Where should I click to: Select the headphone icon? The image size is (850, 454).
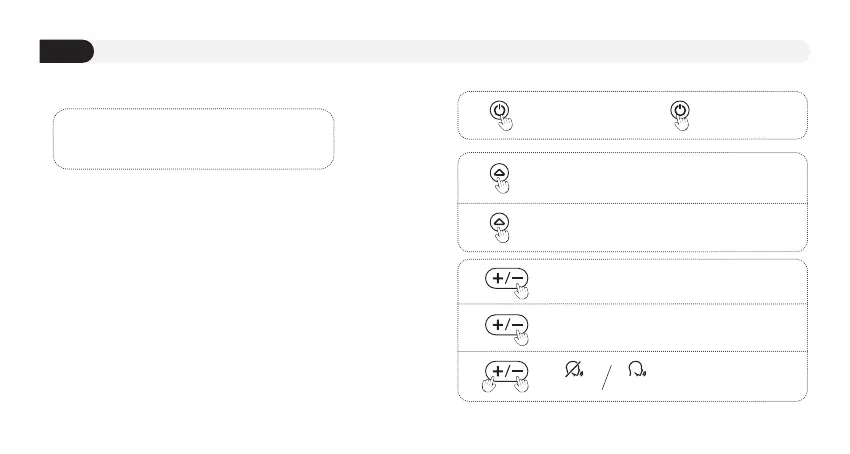coord(636,370)
